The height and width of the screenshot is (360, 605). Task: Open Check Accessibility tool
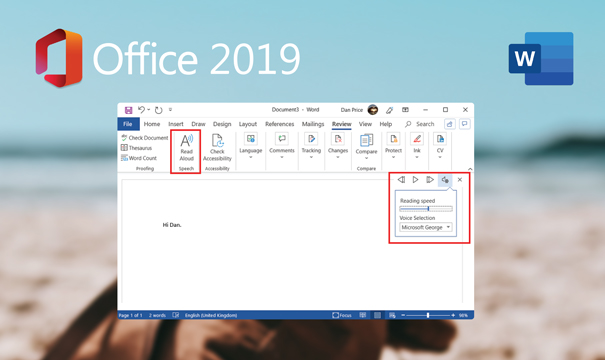(217, 148)
